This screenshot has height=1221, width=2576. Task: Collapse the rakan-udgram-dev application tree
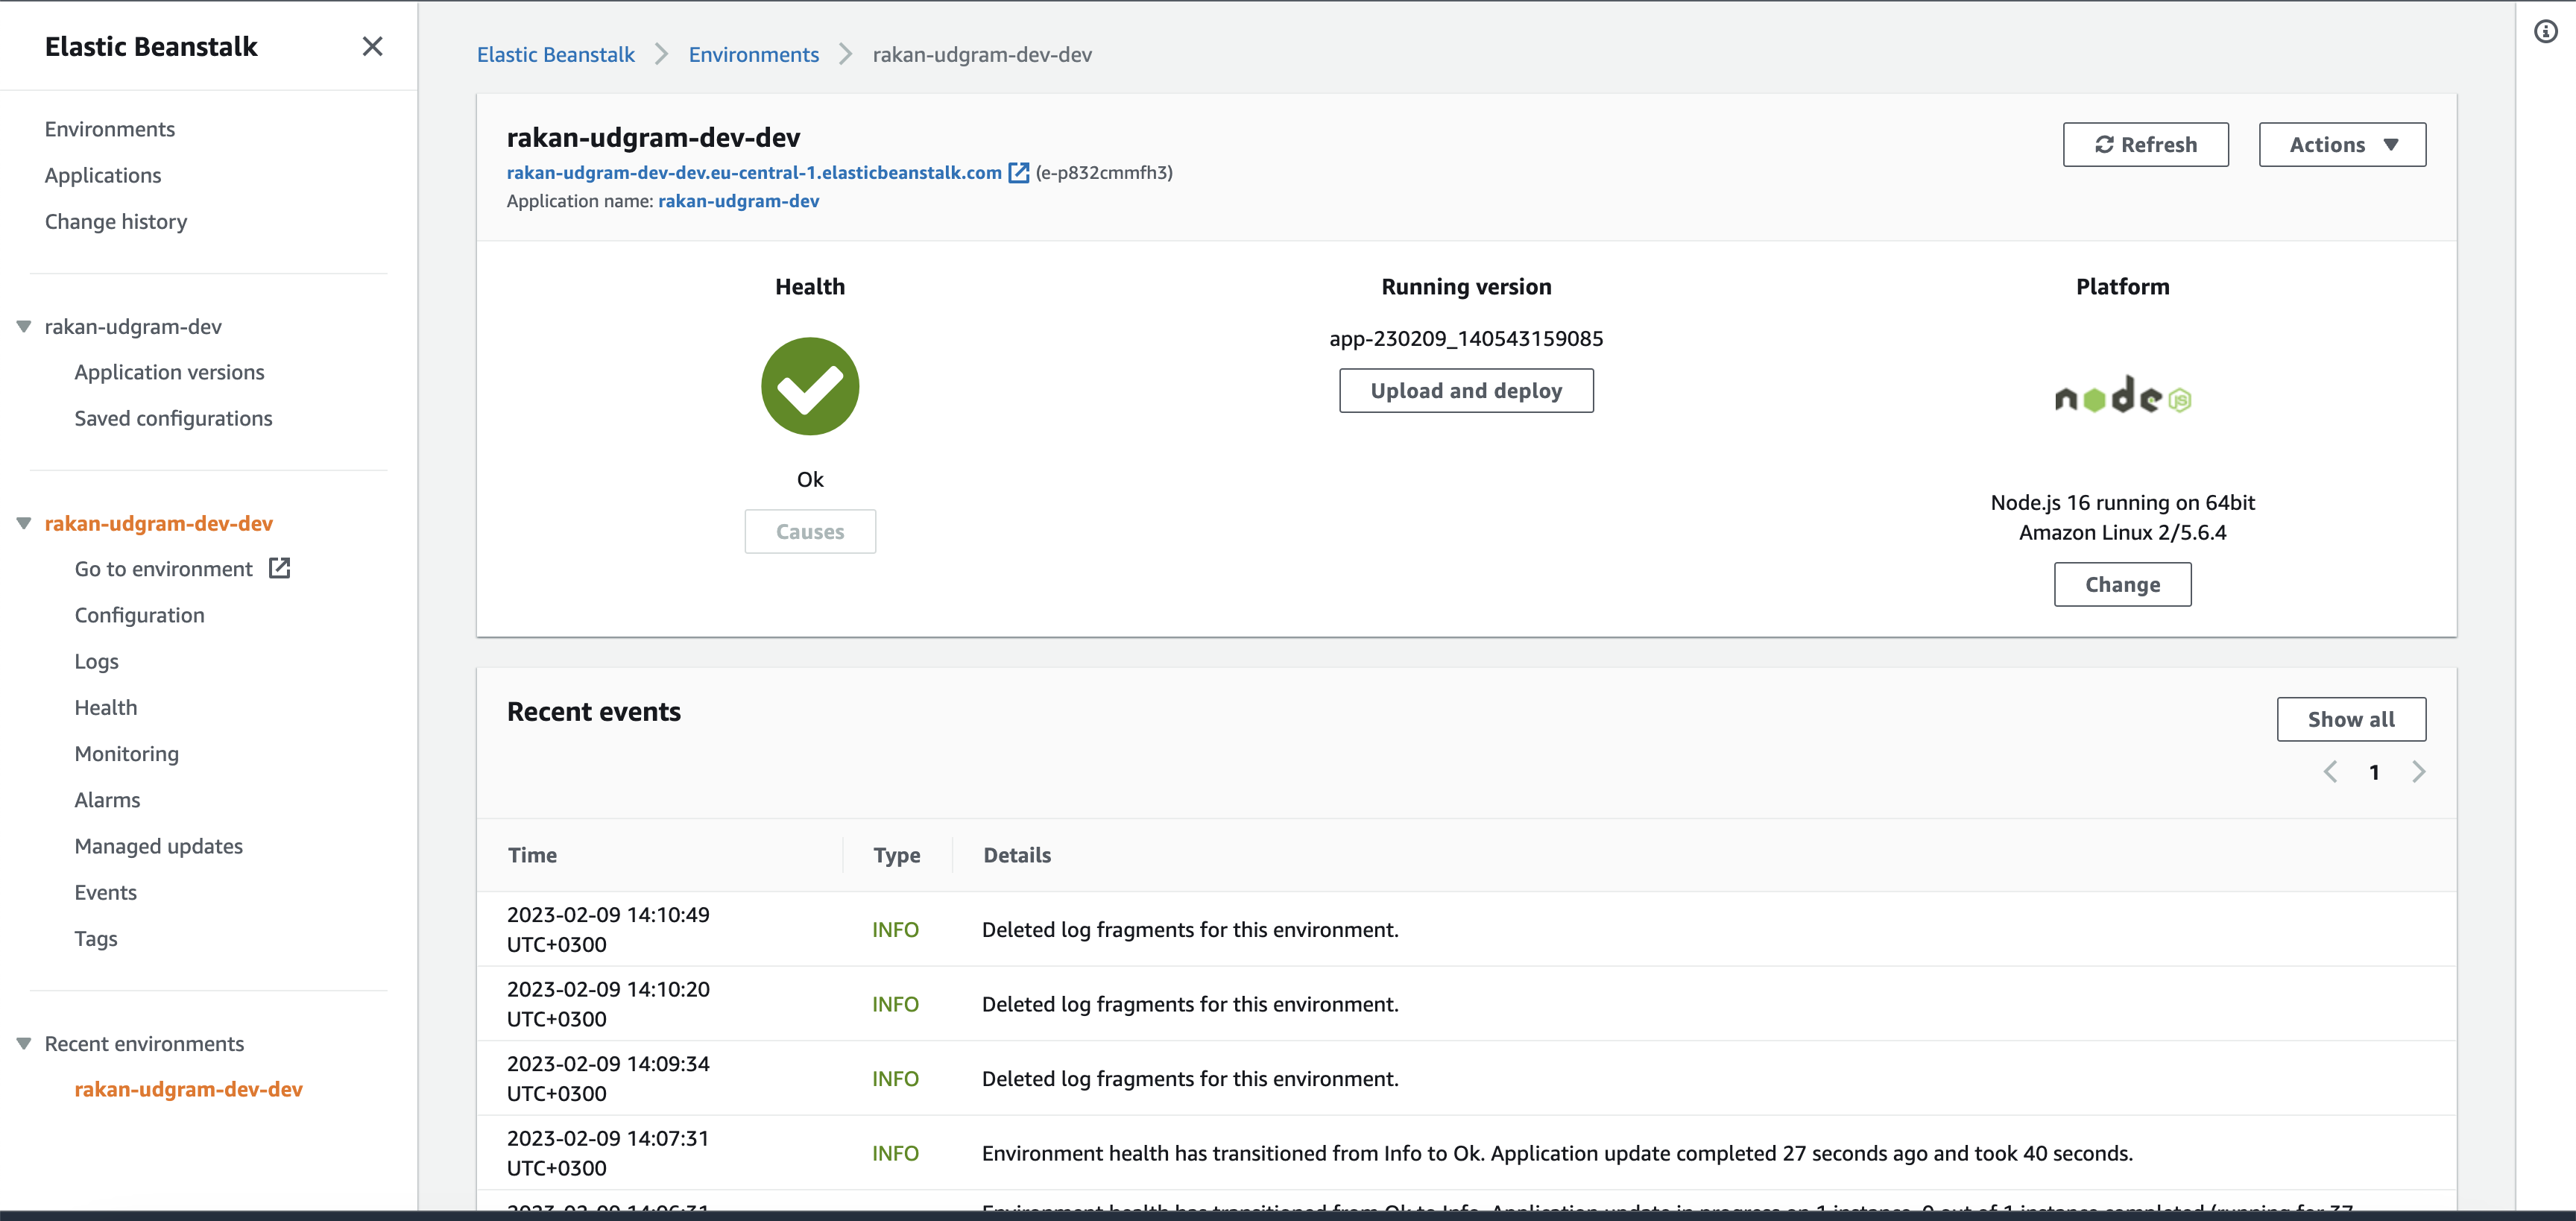(x=24, y=327)
